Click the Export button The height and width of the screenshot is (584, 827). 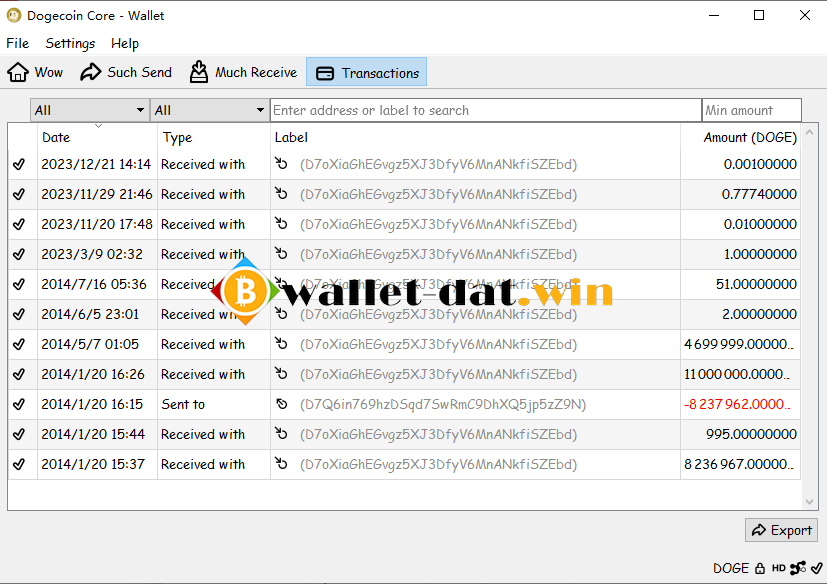pos(781,530)
